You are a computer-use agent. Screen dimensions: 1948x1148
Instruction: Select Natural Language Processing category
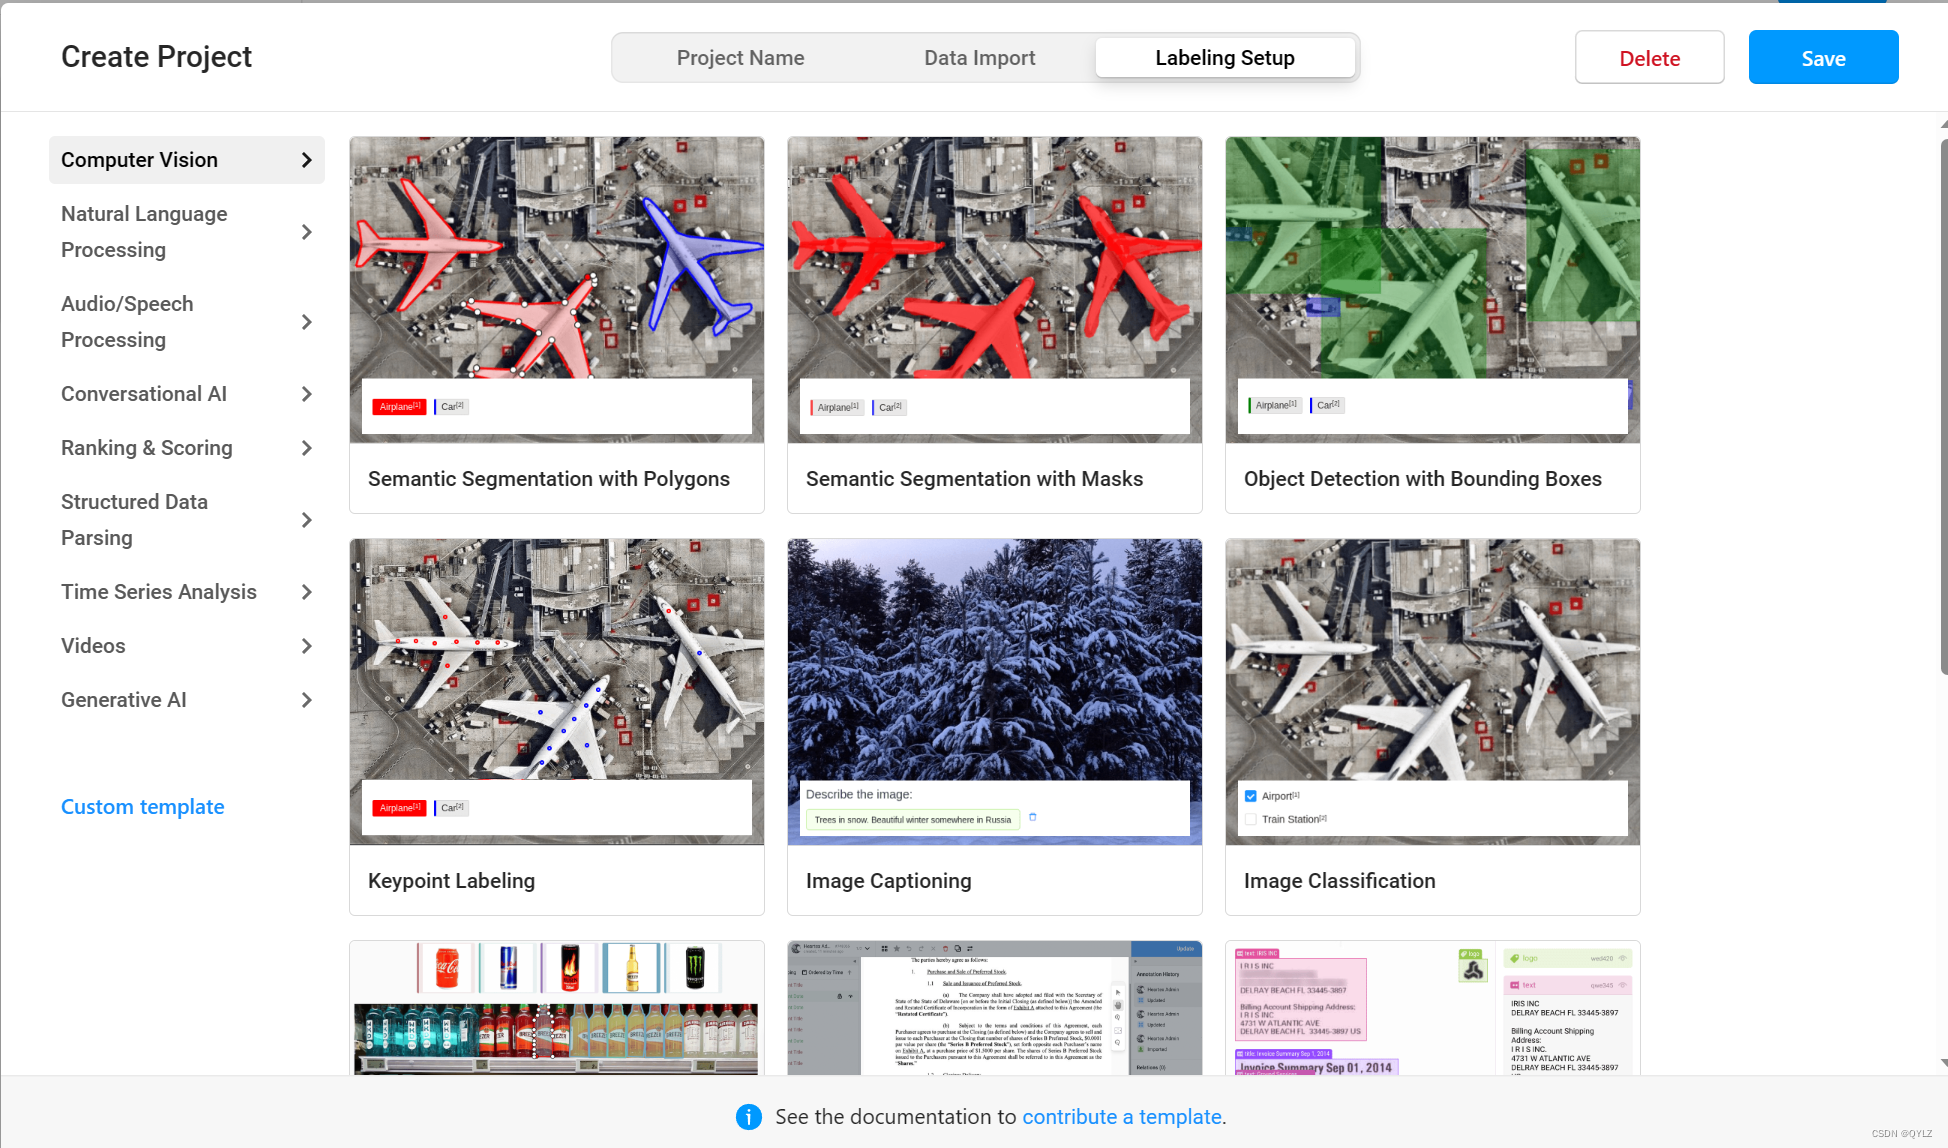tap(187, 232)
